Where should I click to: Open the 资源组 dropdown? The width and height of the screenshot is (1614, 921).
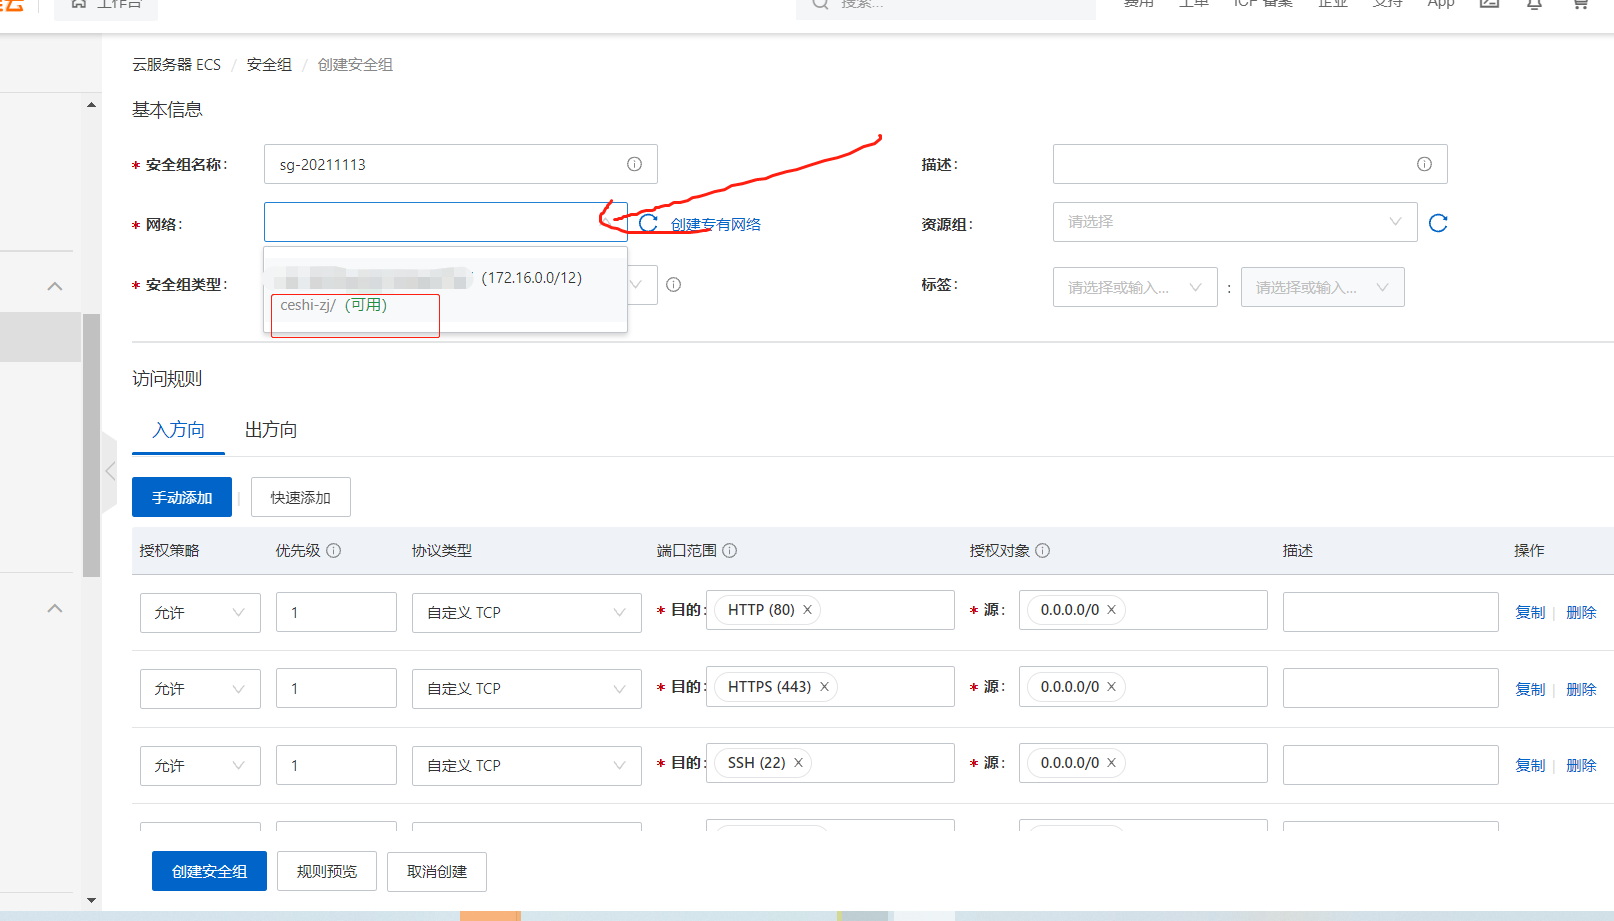coord(1235,222)
